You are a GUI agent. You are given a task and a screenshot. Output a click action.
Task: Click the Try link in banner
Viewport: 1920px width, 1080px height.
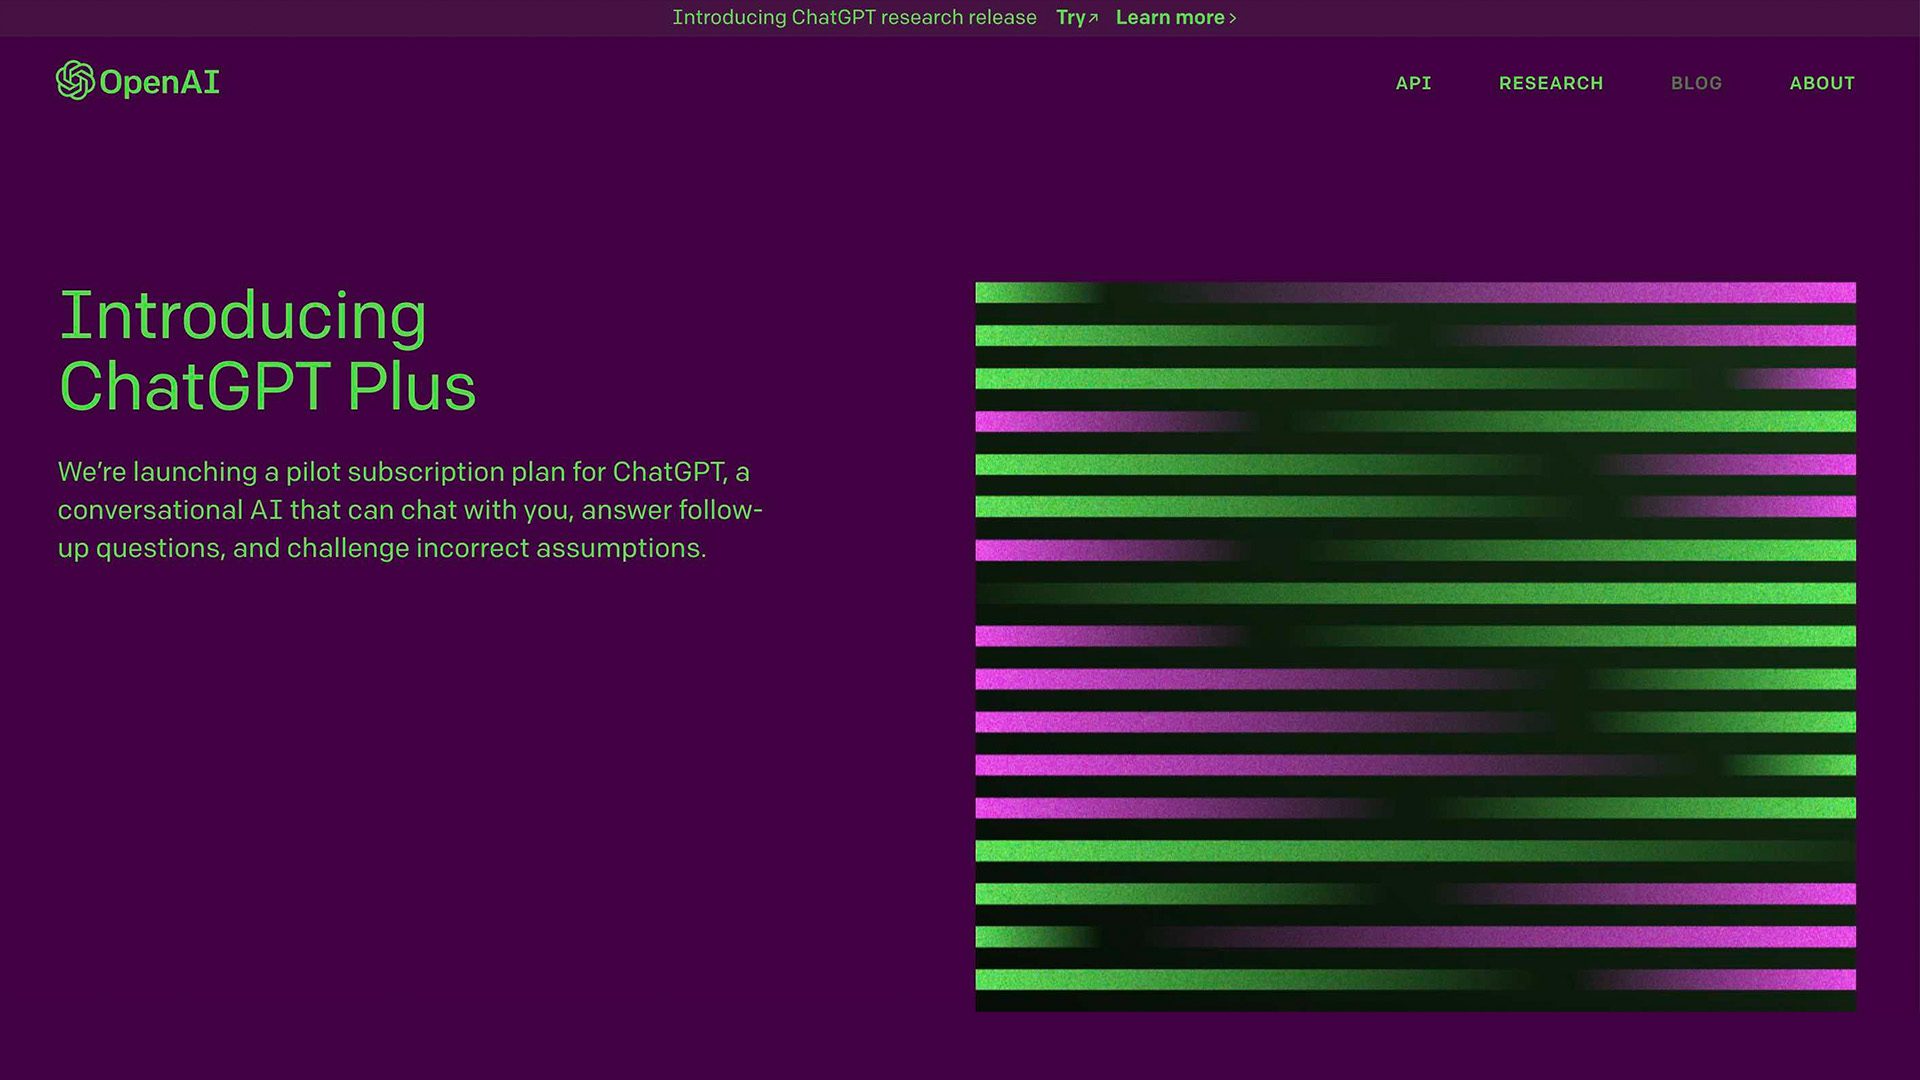1077,18
